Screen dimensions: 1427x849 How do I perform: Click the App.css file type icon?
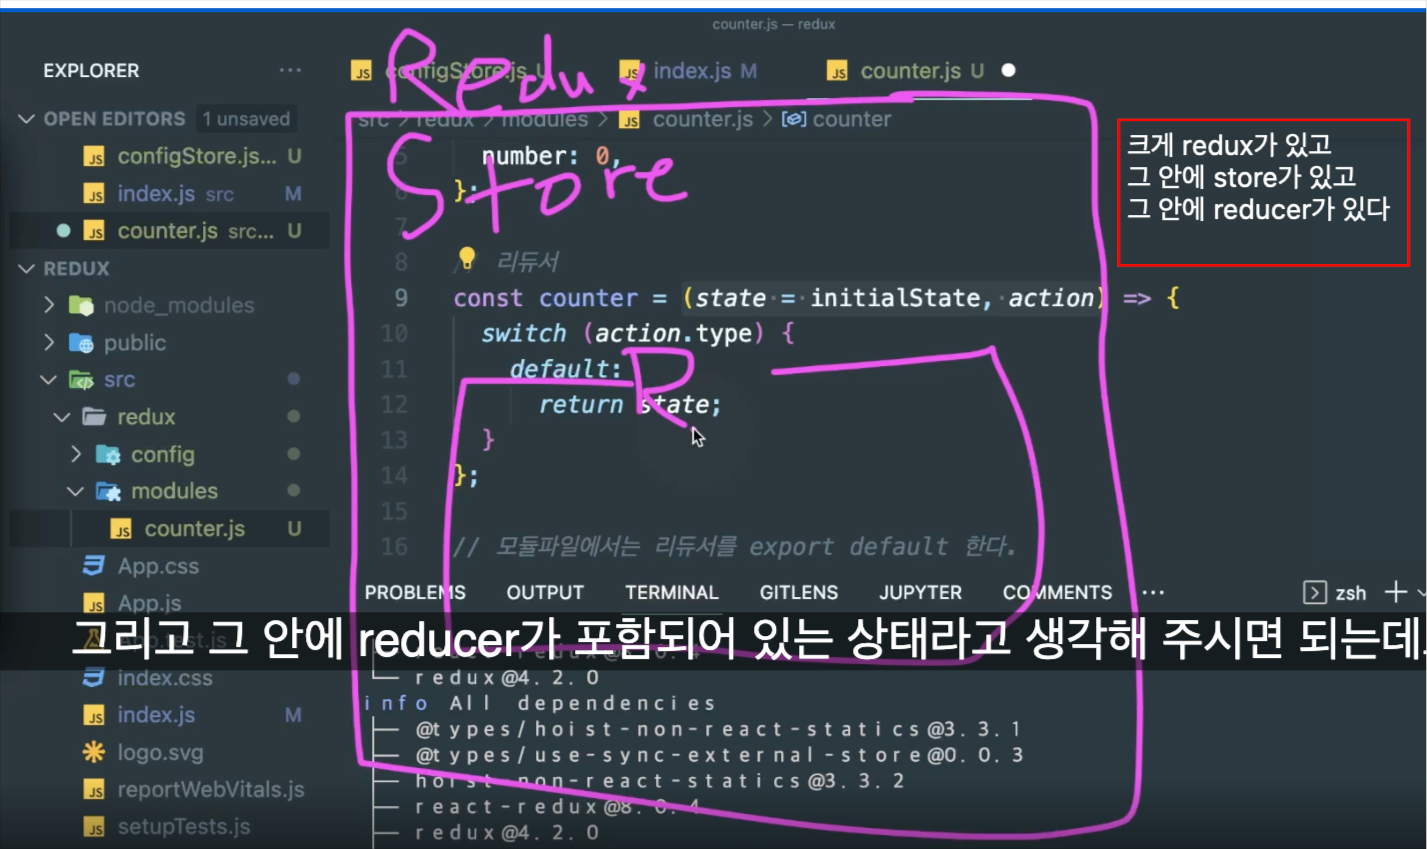(94, 565)
